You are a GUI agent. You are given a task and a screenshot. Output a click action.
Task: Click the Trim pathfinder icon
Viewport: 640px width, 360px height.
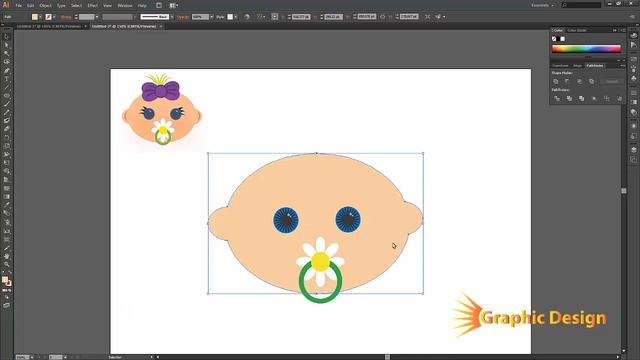(569, 98)
